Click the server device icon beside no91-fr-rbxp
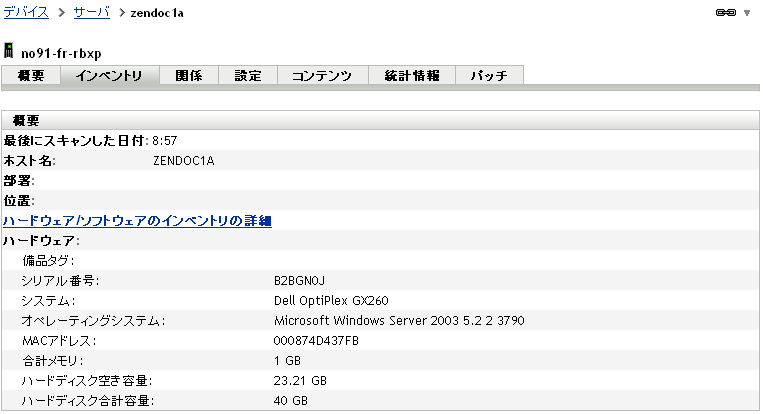Image resolution: width=763 pixels, height=414 pixels. [x=9, y=51]
